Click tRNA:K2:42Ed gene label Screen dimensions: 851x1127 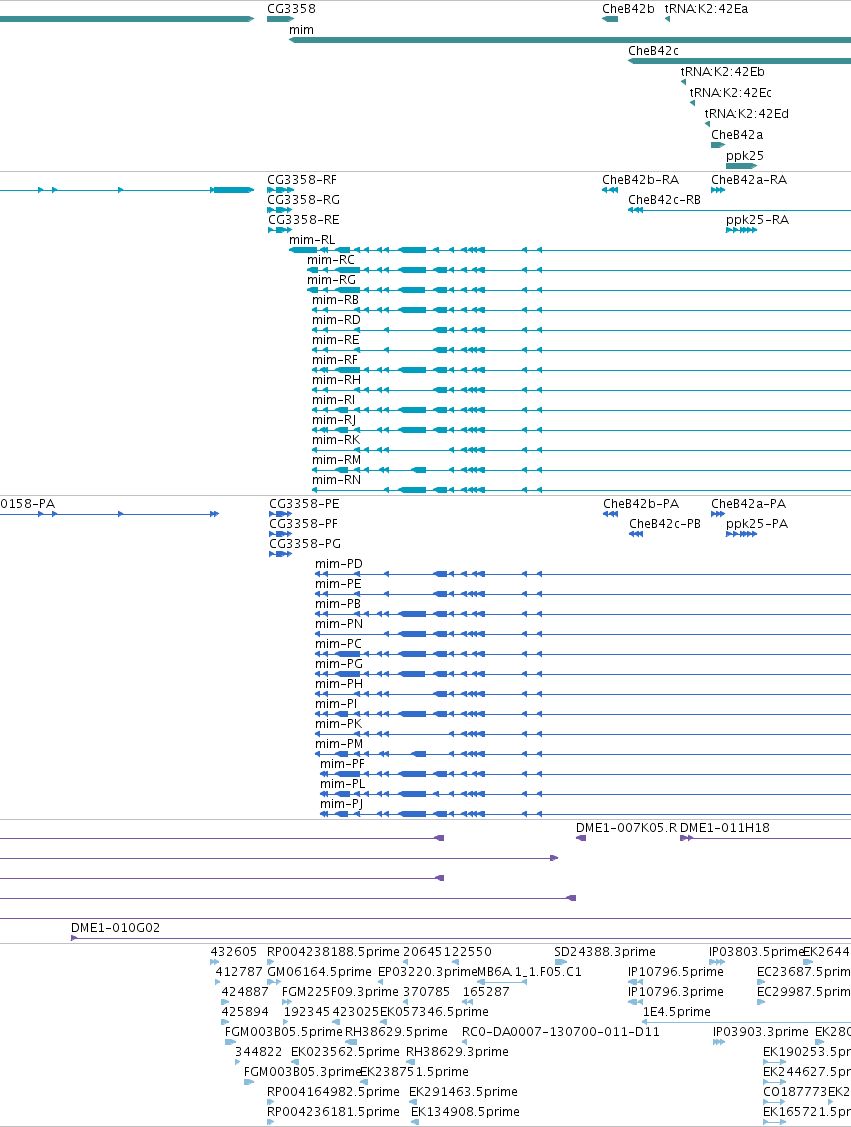[746, 113]
